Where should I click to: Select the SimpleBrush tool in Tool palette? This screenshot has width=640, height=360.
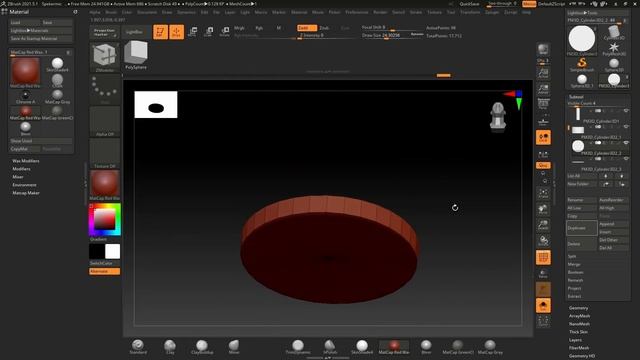coord(582,64)
